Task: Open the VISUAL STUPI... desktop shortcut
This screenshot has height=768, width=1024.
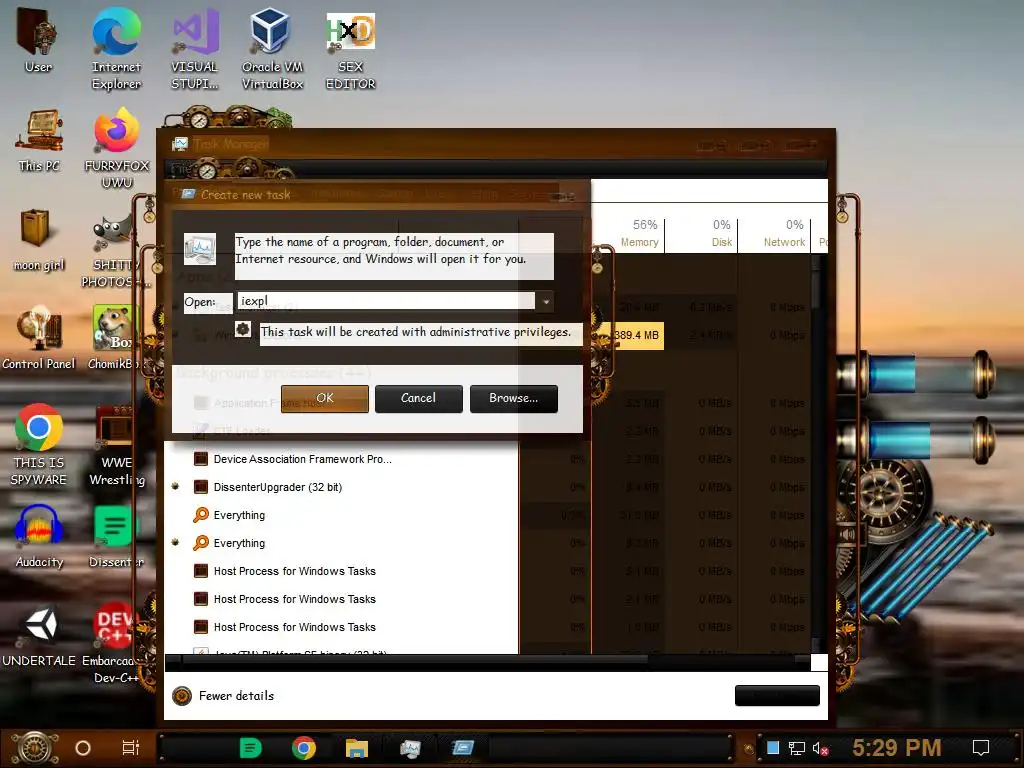Action: tap(195, 48)
